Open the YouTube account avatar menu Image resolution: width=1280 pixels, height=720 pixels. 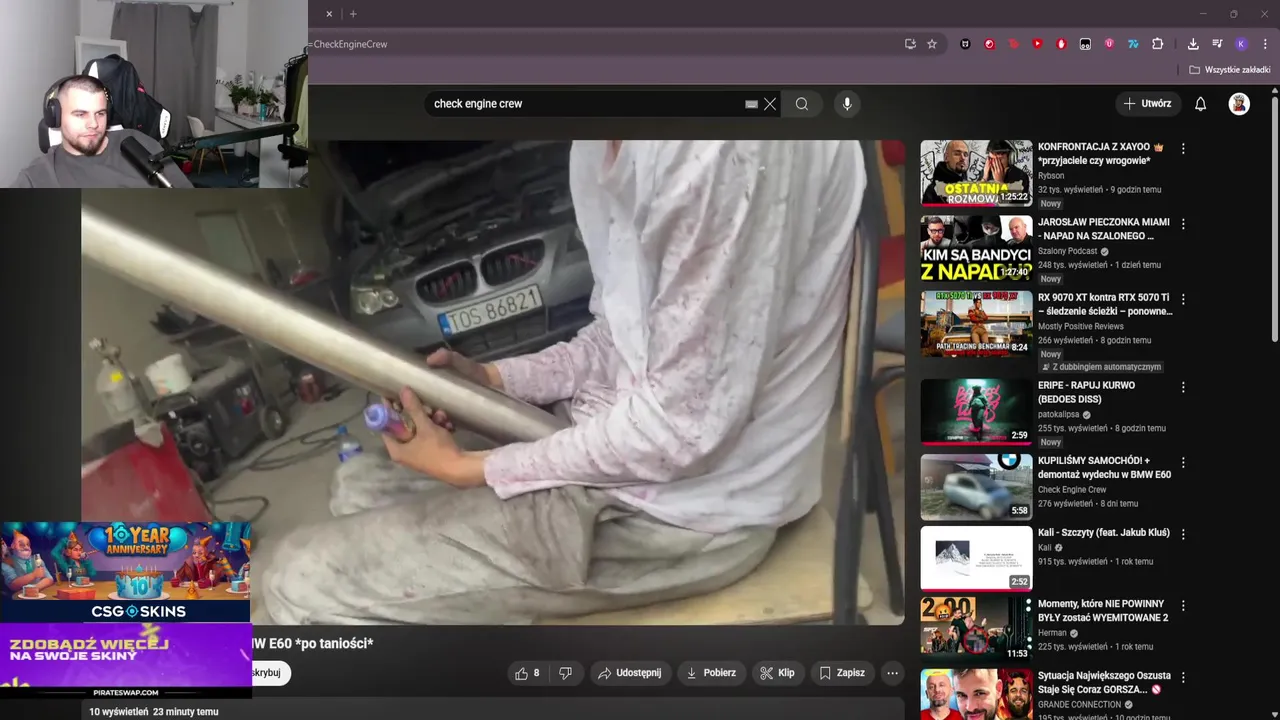click(x=1239, y=104)
